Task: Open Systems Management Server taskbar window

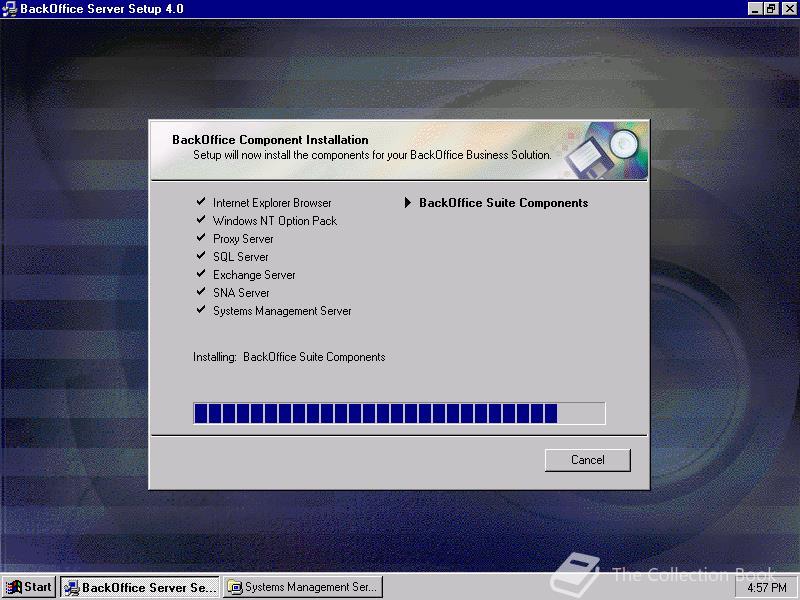Action: pyautogui.click(x=303, y=587)
